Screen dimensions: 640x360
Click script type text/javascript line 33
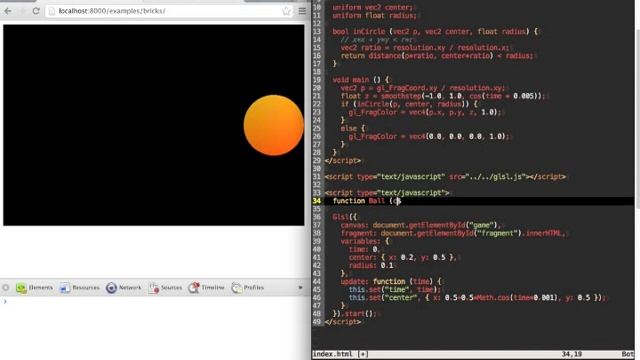(x=387, y=193)
